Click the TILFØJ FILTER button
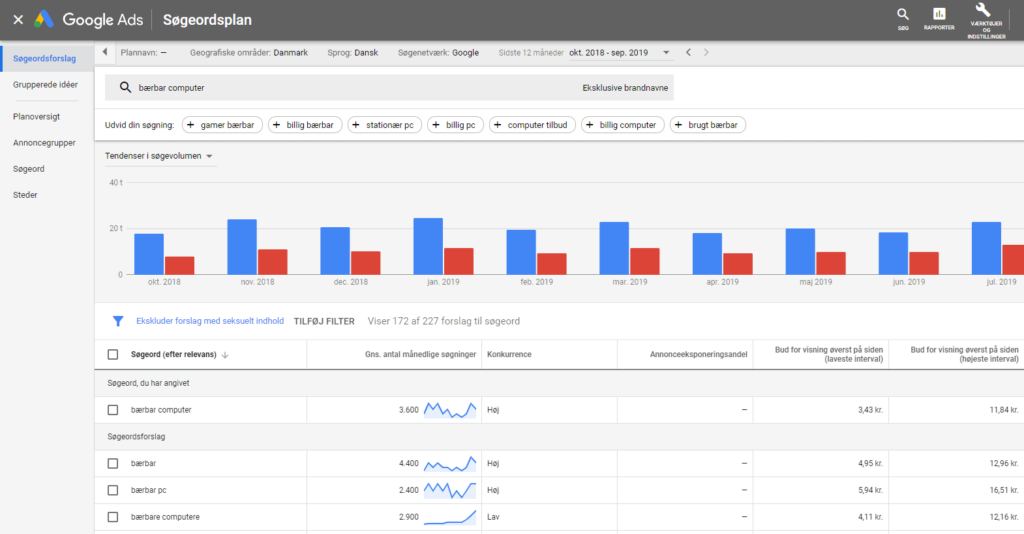 pos(324,321)
